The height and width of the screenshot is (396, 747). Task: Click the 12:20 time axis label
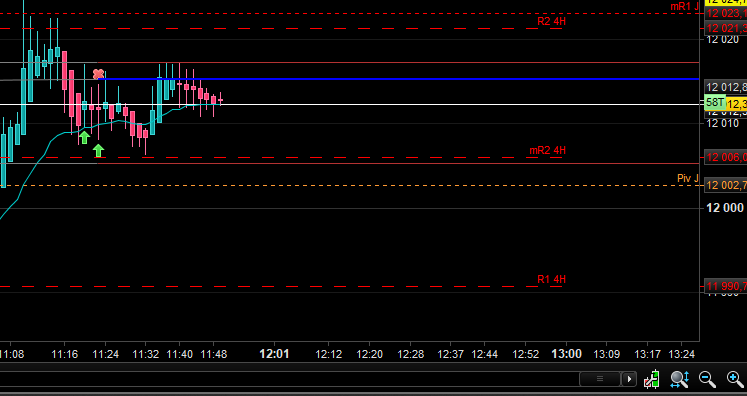point(370,354)
